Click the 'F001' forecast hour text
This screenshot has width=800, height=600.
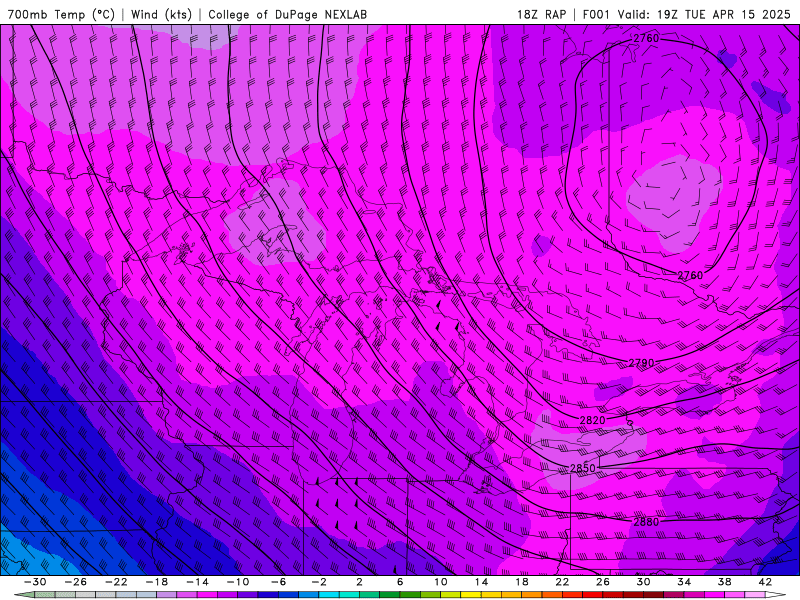[x=596, y=14]
